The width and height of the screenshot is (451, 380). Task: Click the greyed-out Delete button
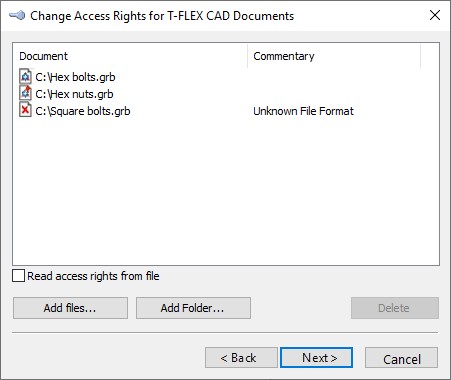[x=395, y=308]
